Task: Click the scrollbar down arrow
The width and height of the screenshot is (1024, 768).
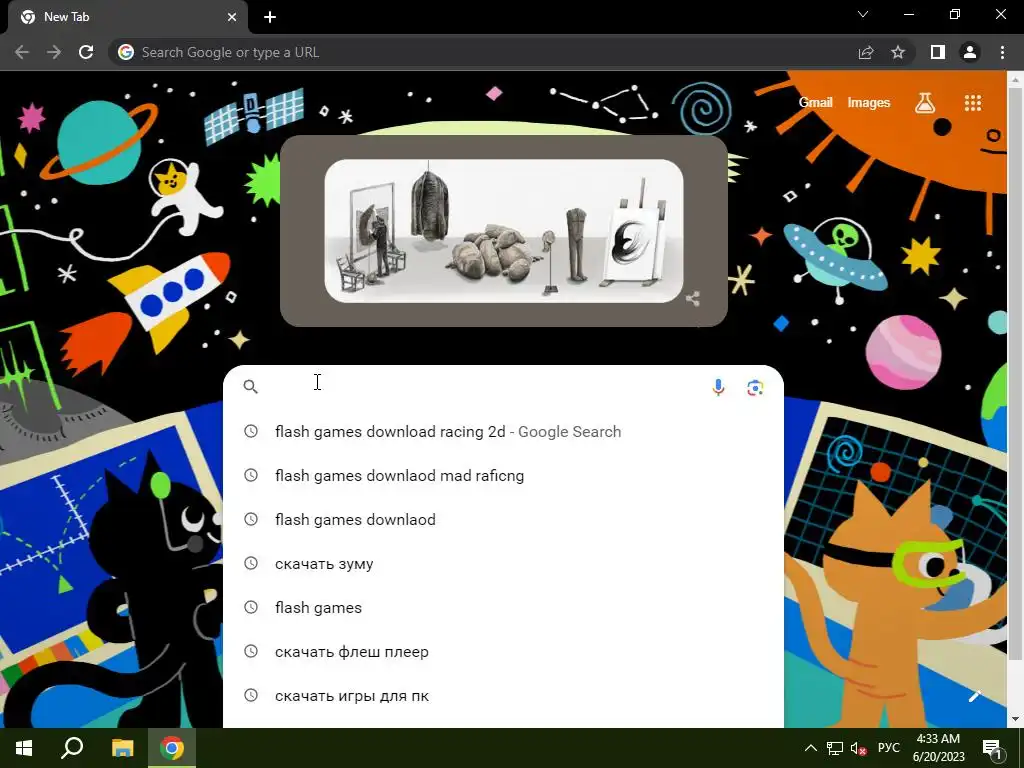Action: tap(1016, 719)
